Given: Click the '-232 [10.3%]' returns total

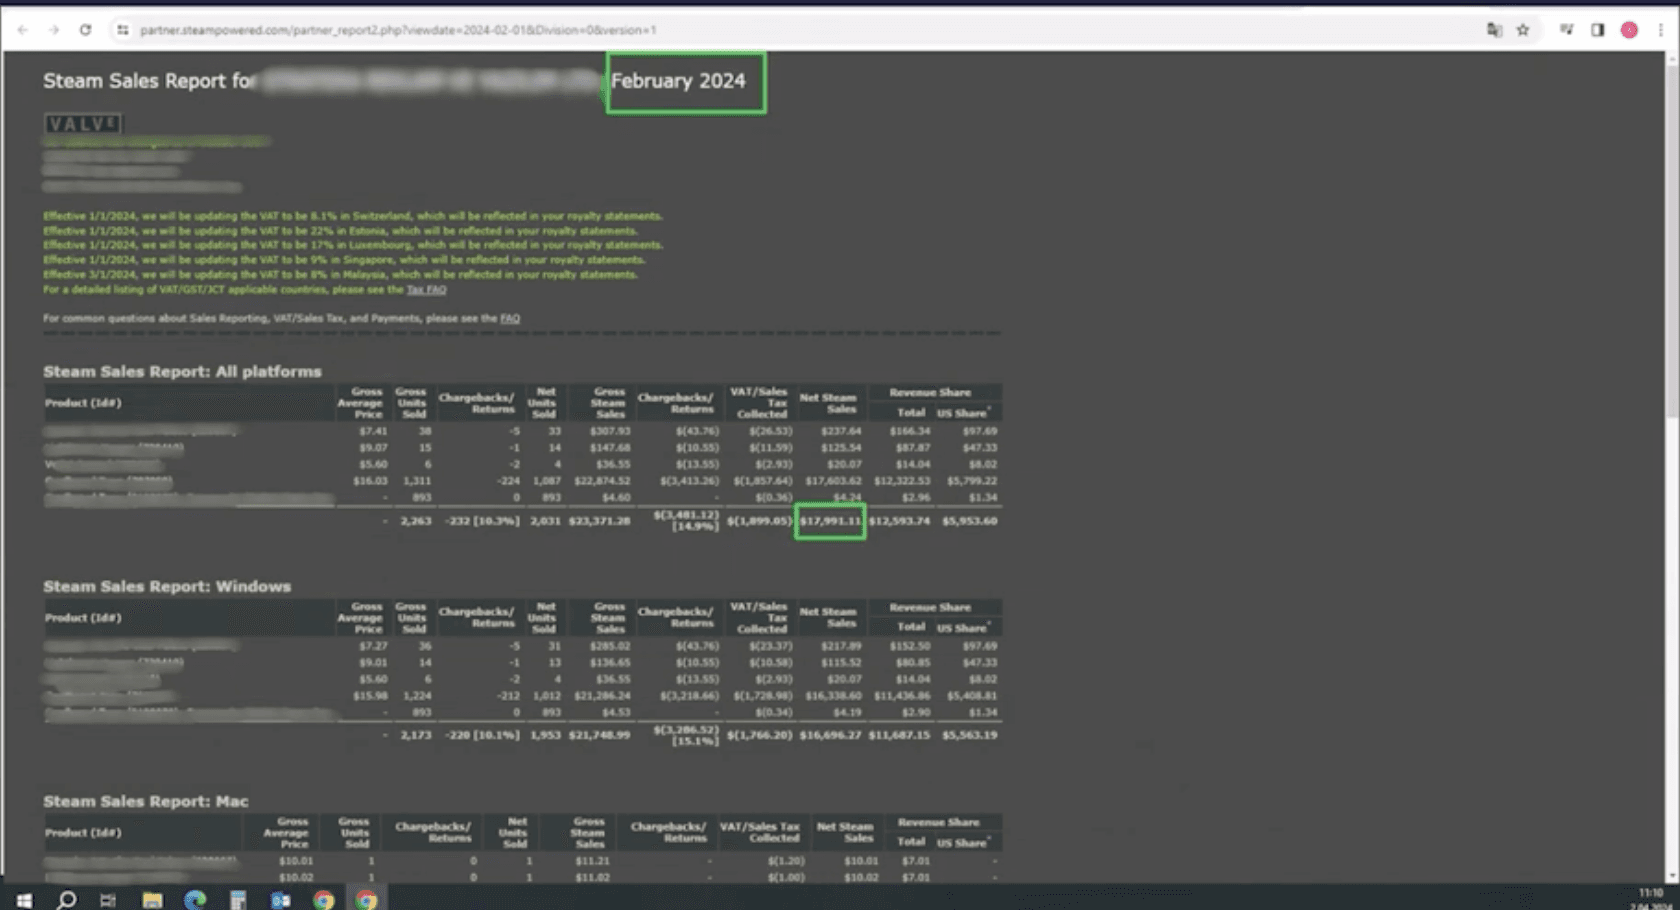Looking at the screenshot, I should (482, 521).
